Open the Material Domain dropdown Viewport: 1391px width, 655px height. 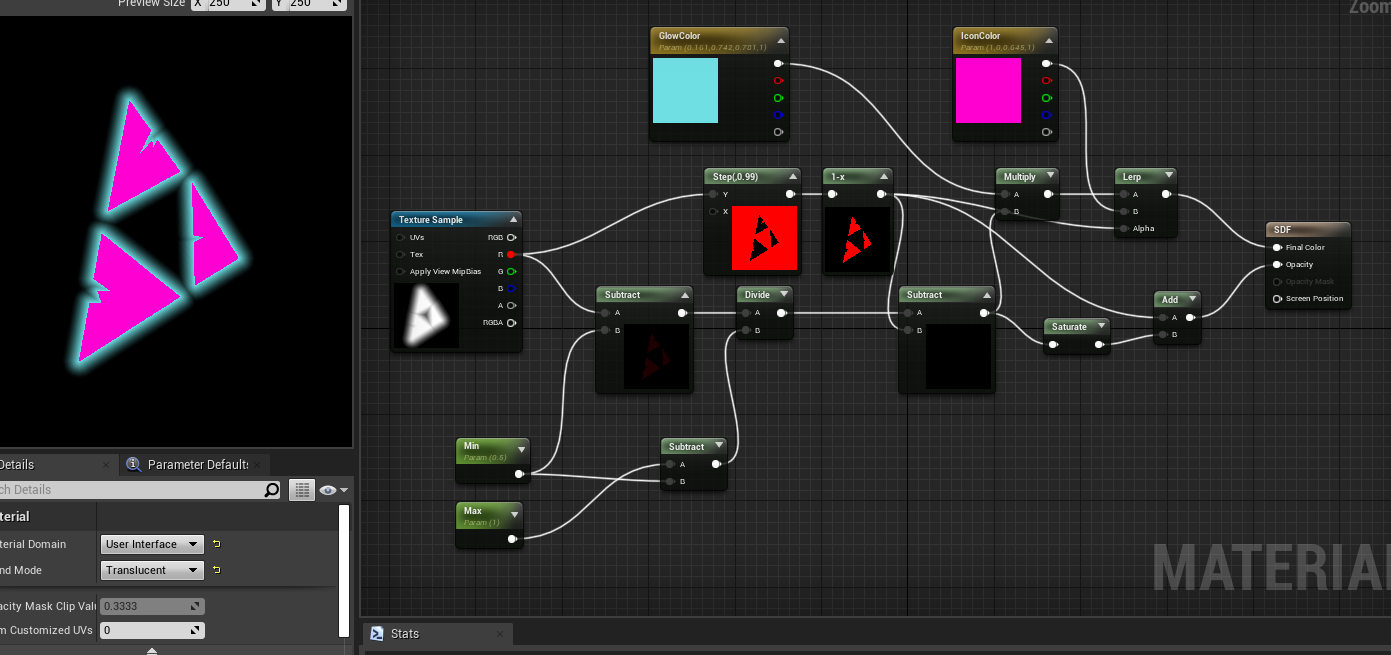[152, 544]
